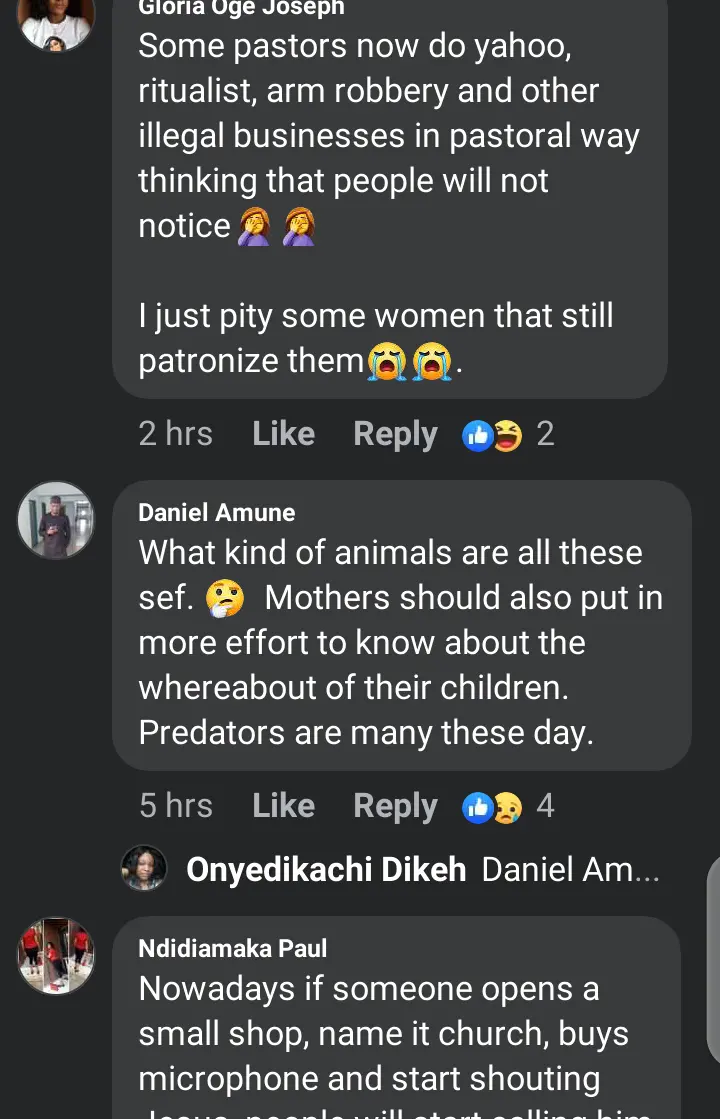Expand Onyedikachi Dikeh's reply thread
The image size is (720, 1119).
(x=570, y=869)
